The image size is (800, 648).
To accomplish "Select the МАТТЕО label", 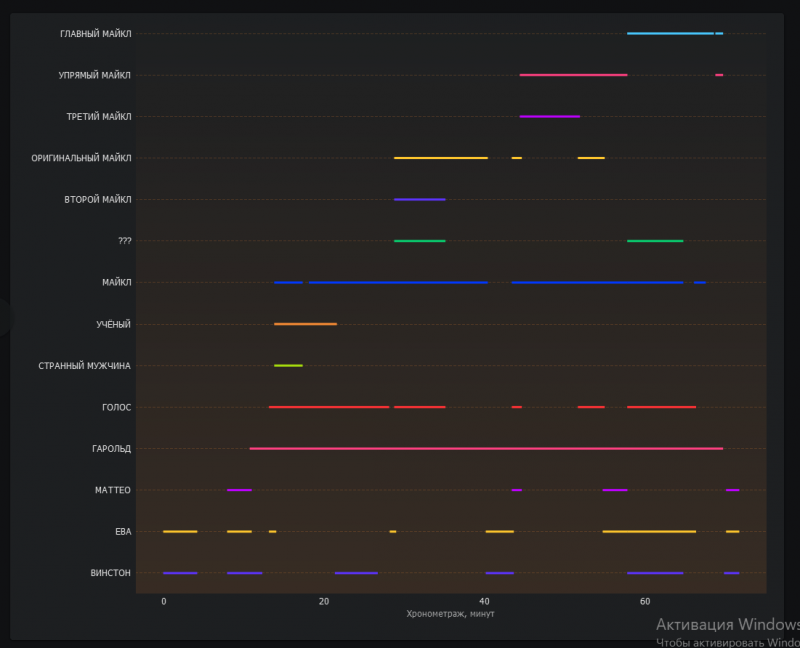I will point(113,490).
